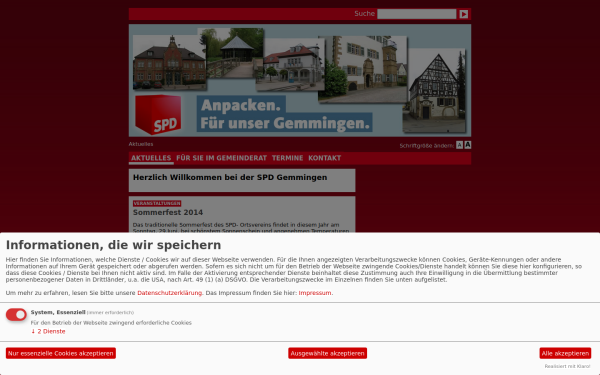Click the Herzlich Willkommen bei der SPD Gemmingen heading
The image size is (600, 375).
coord(230,178)
